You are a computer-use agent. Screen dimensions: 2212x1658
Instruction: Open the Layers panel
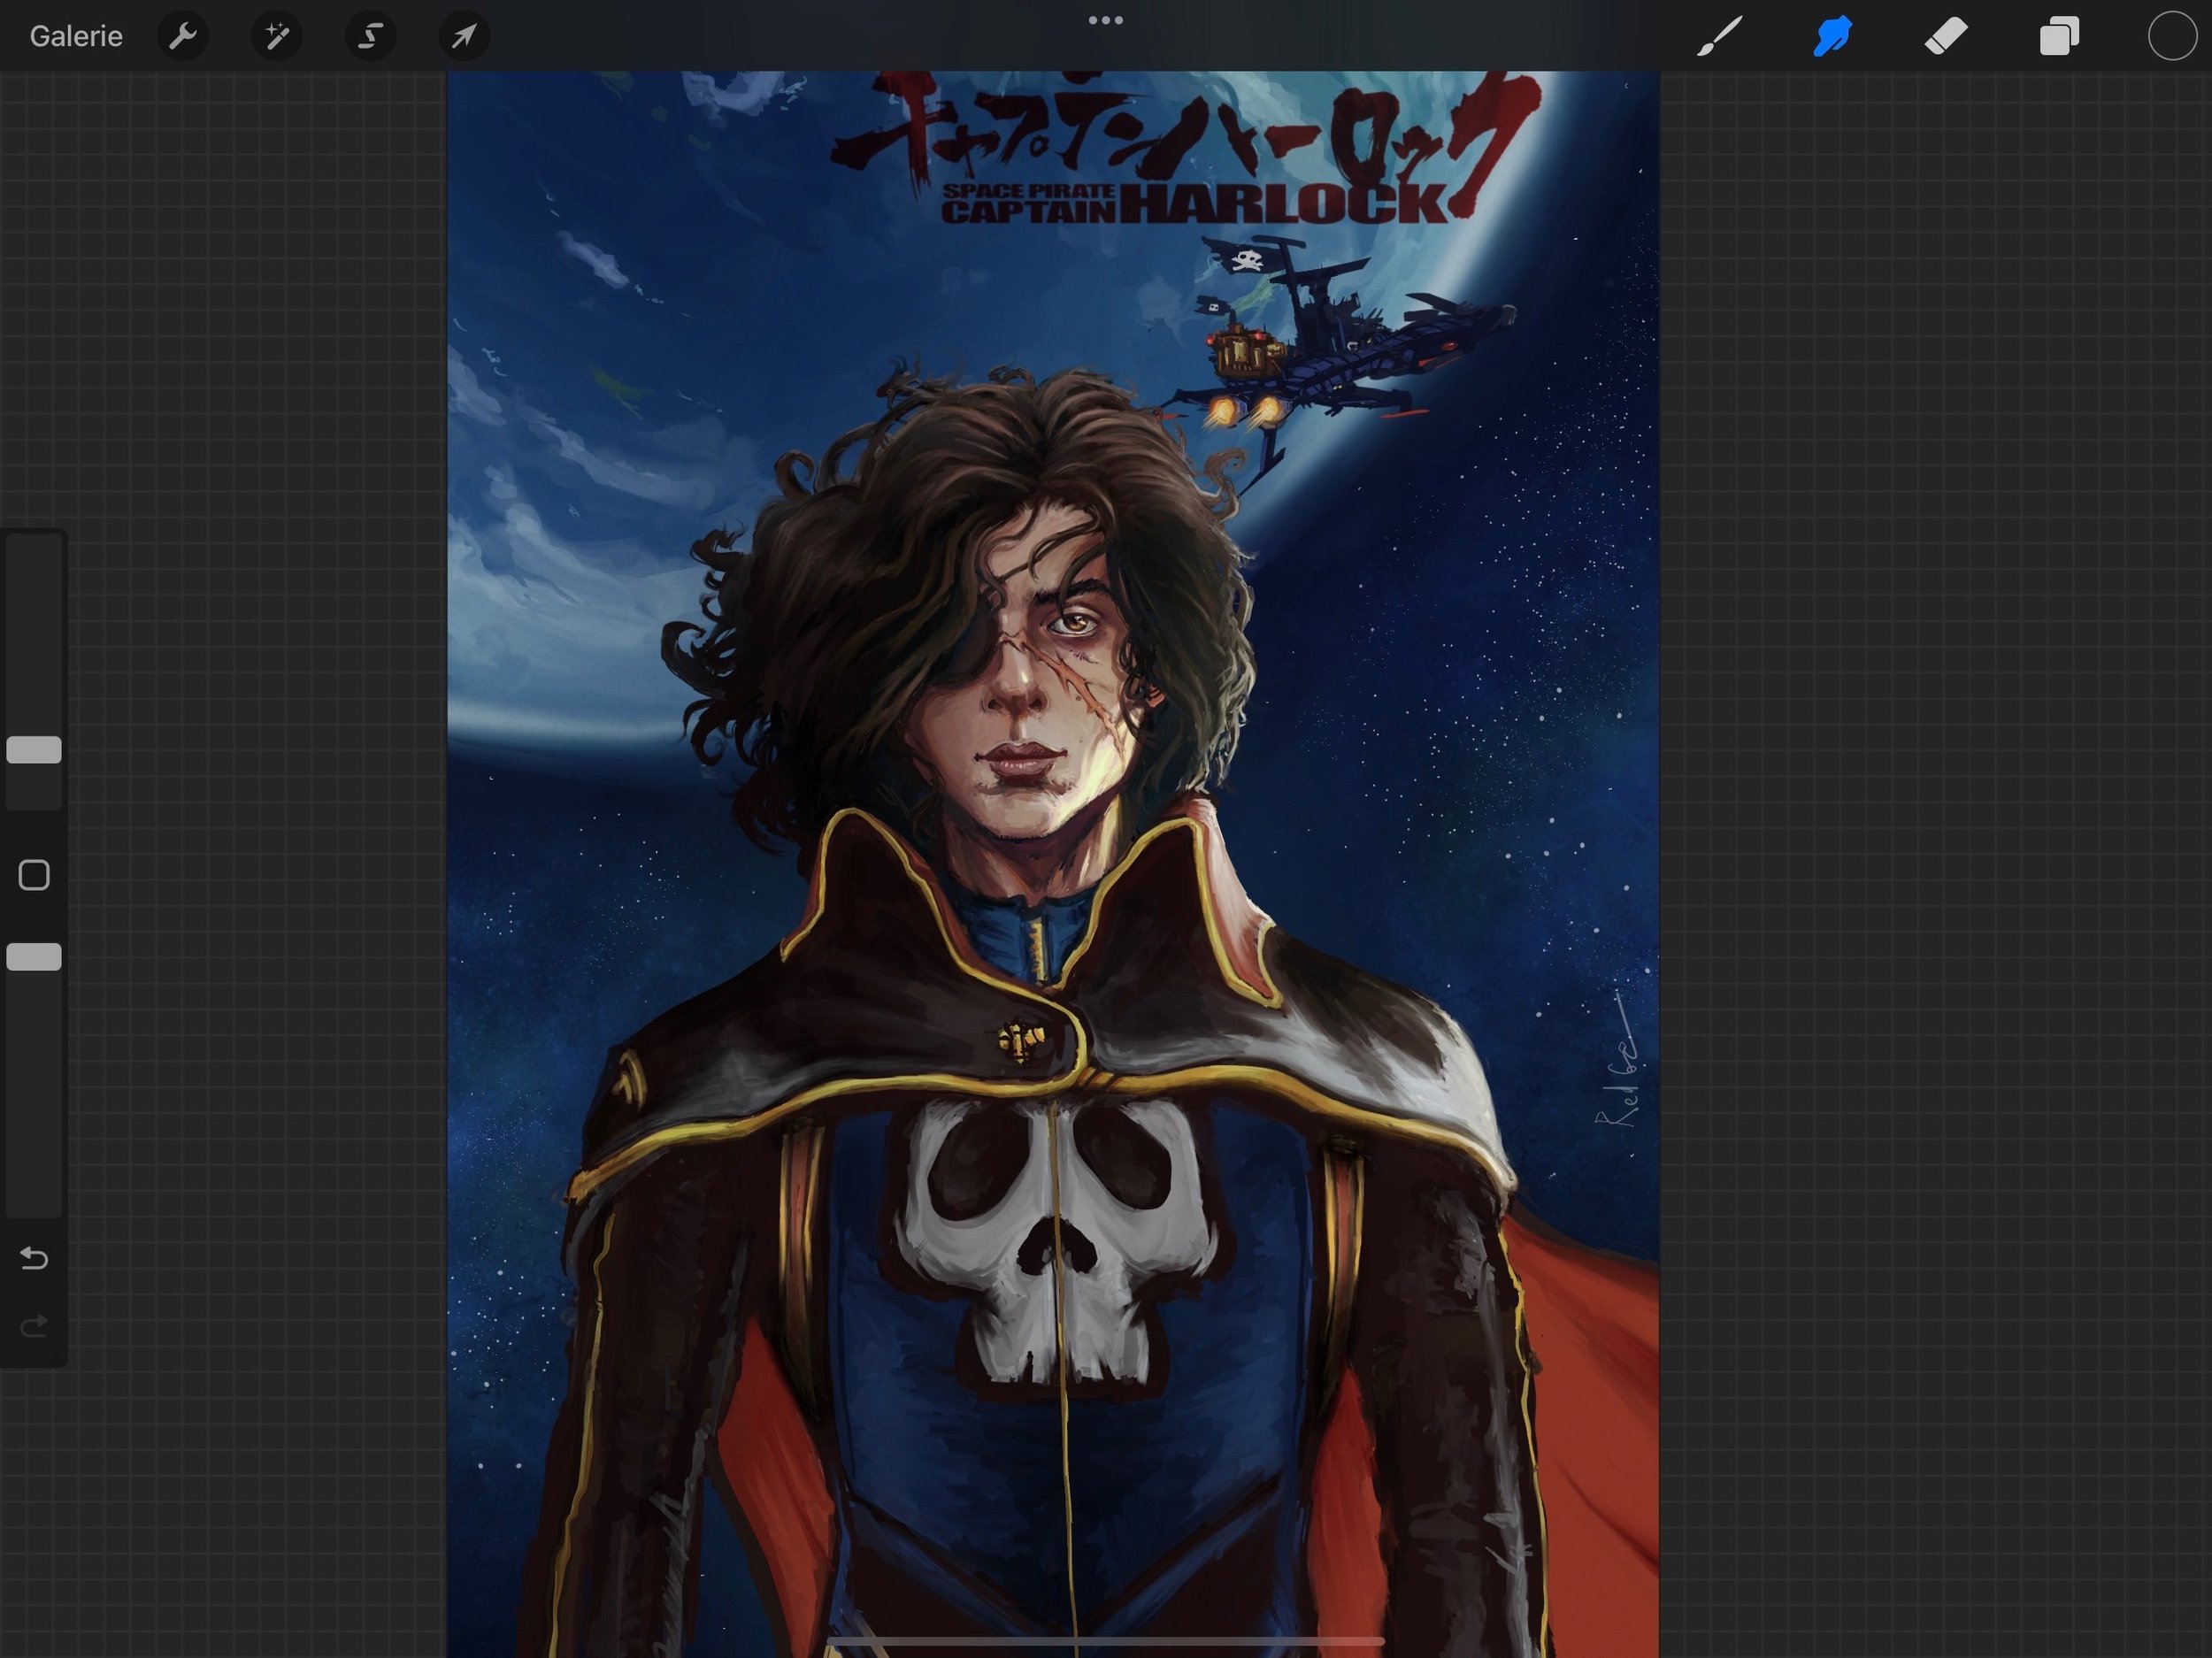(2059, 37)
